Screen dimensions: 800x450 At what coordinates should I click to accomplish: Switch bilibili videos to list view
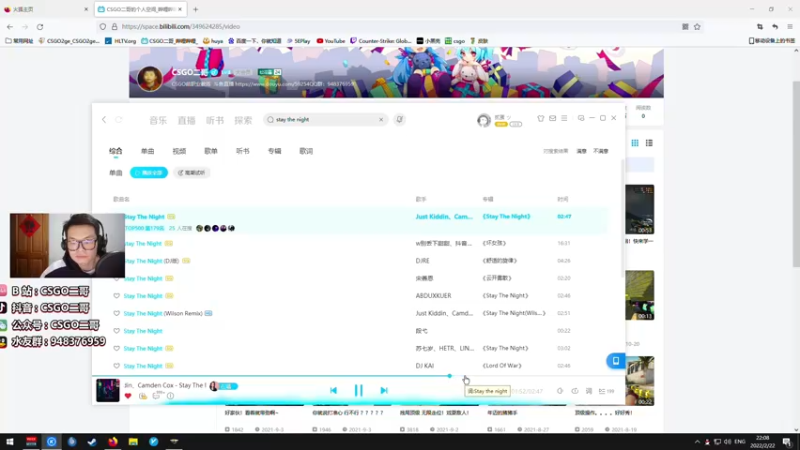click(x=649, y=143)
